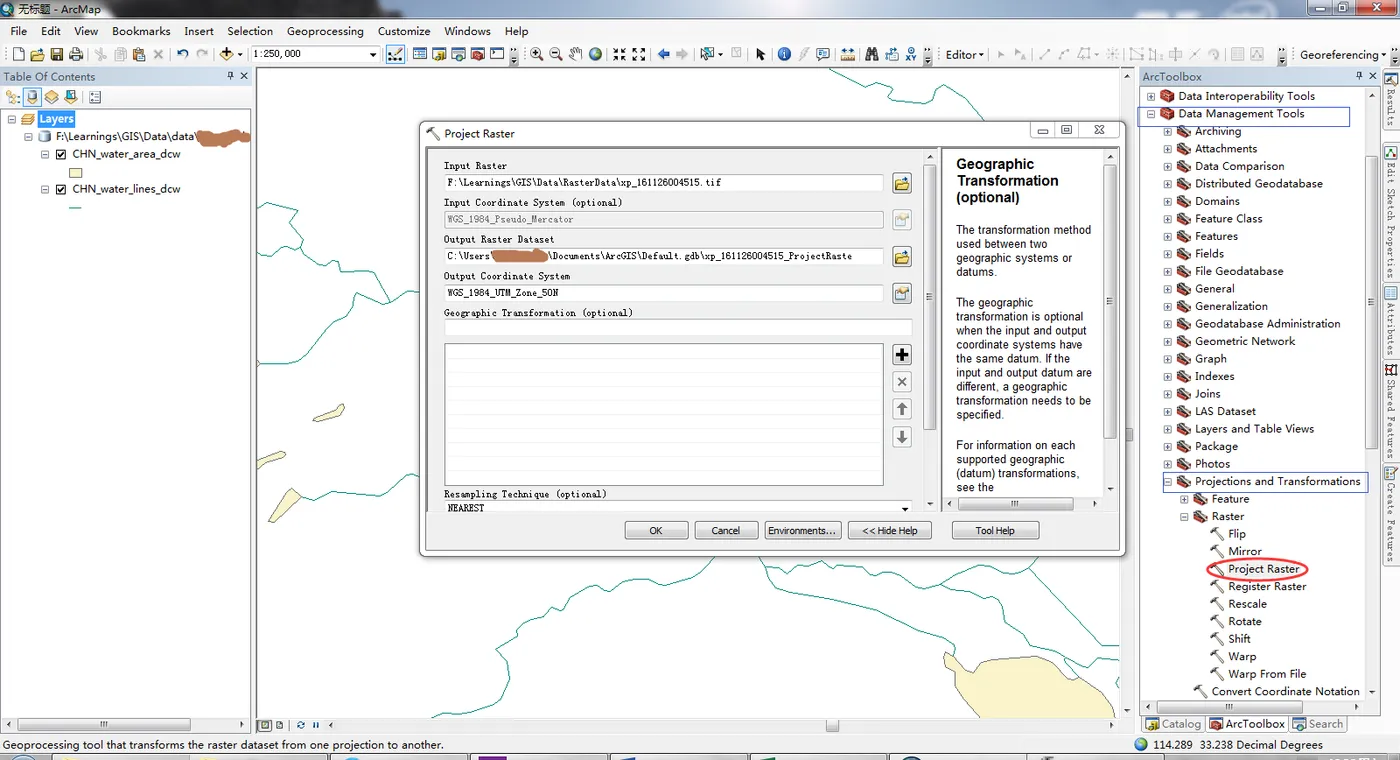List table of contents by drawing order
This screenshot has height=760, width=1400.
[x=13, y=97]
